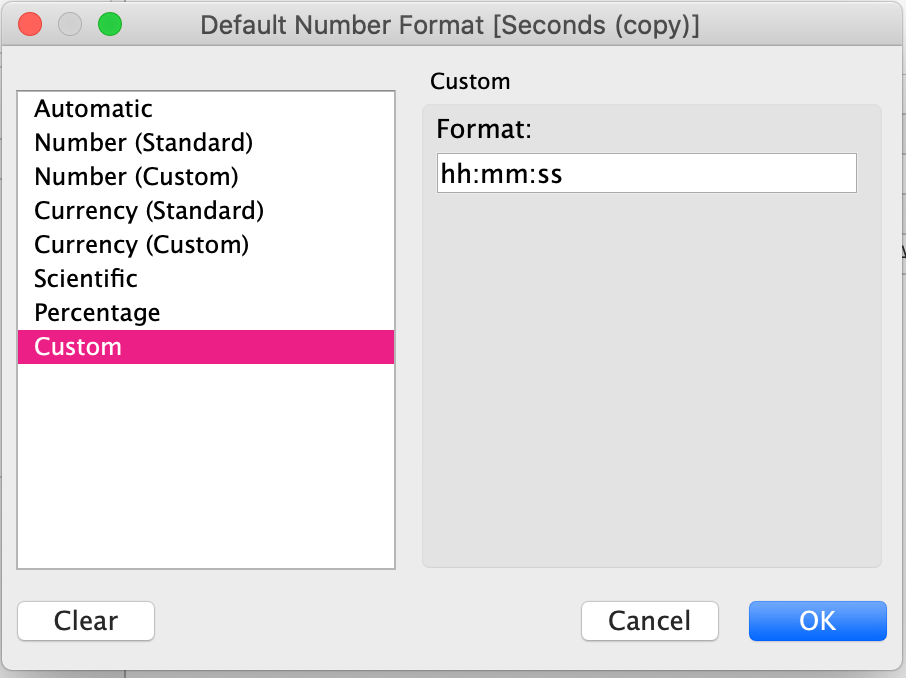Select Currency (Custom) format
Screen dimensions: 906x678
(x=141, y=244)
